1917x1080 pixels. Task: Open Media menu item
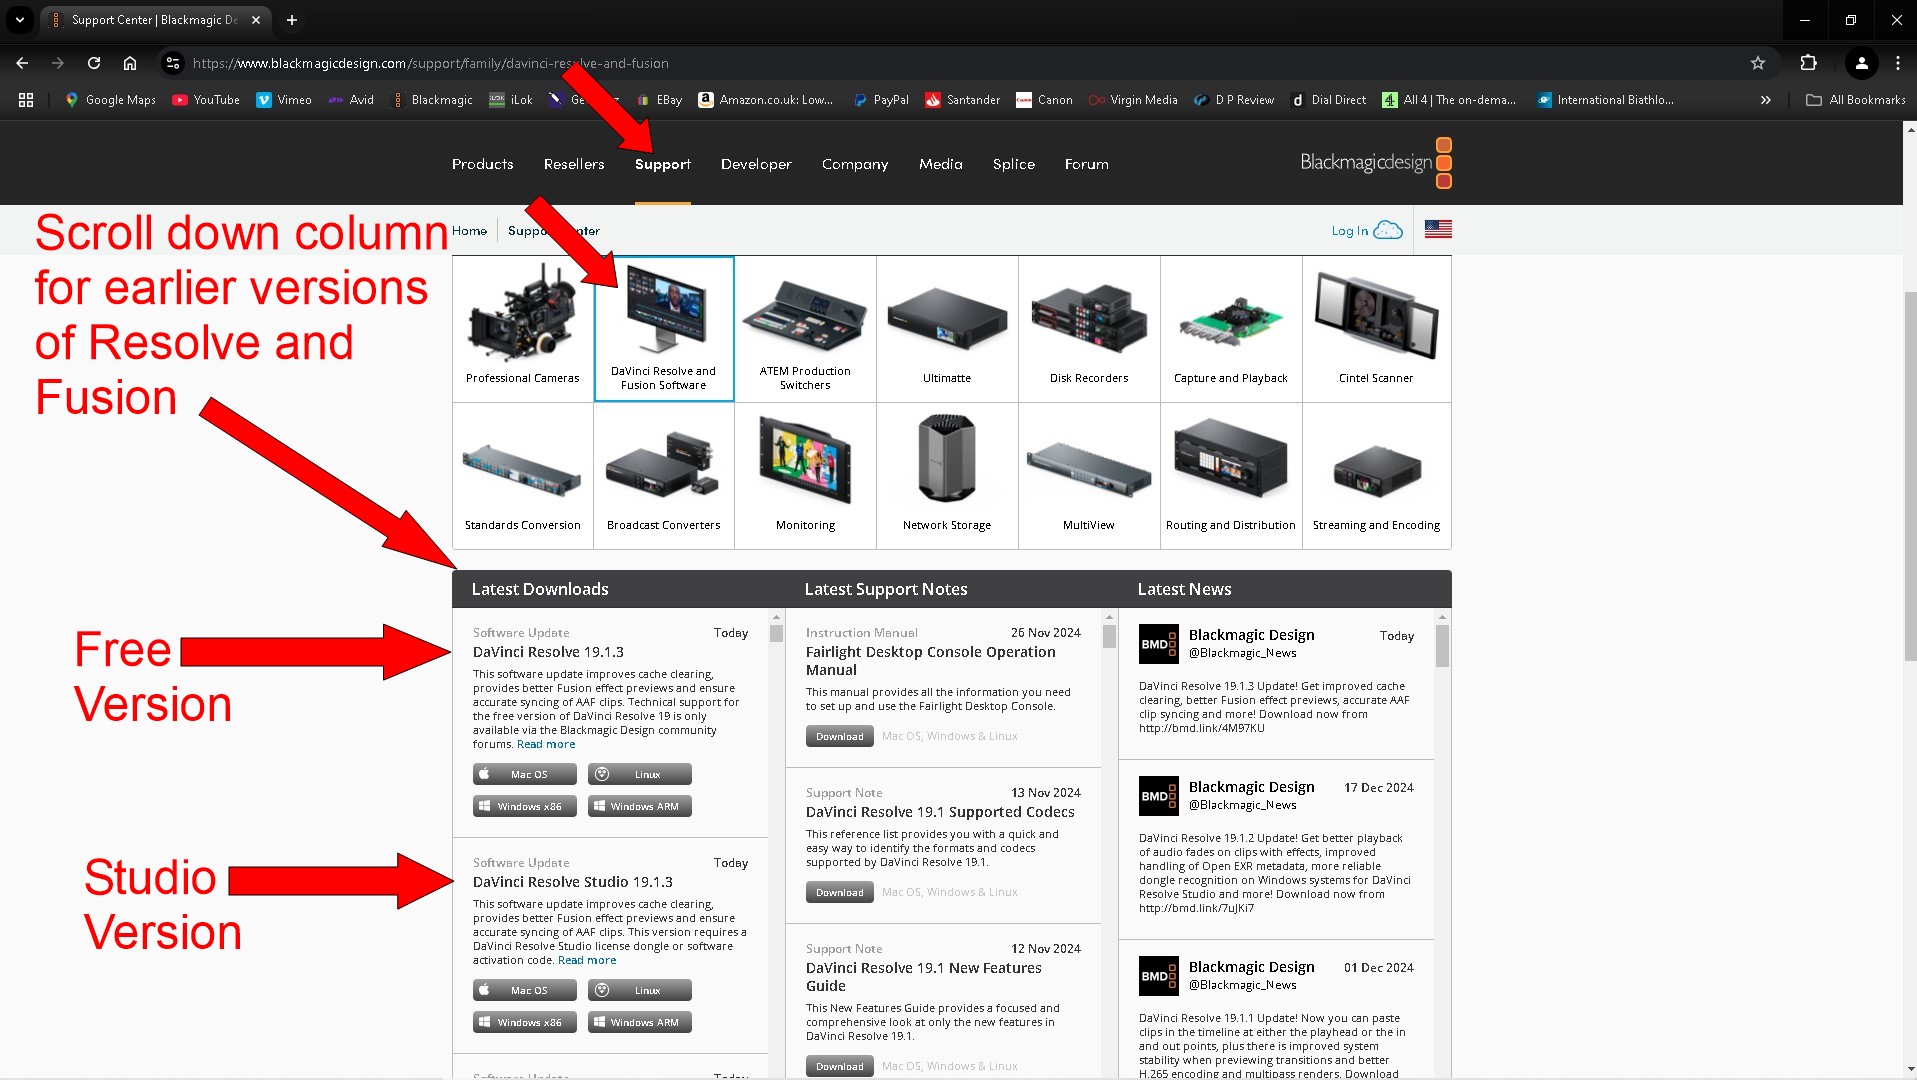coord(940,164)
